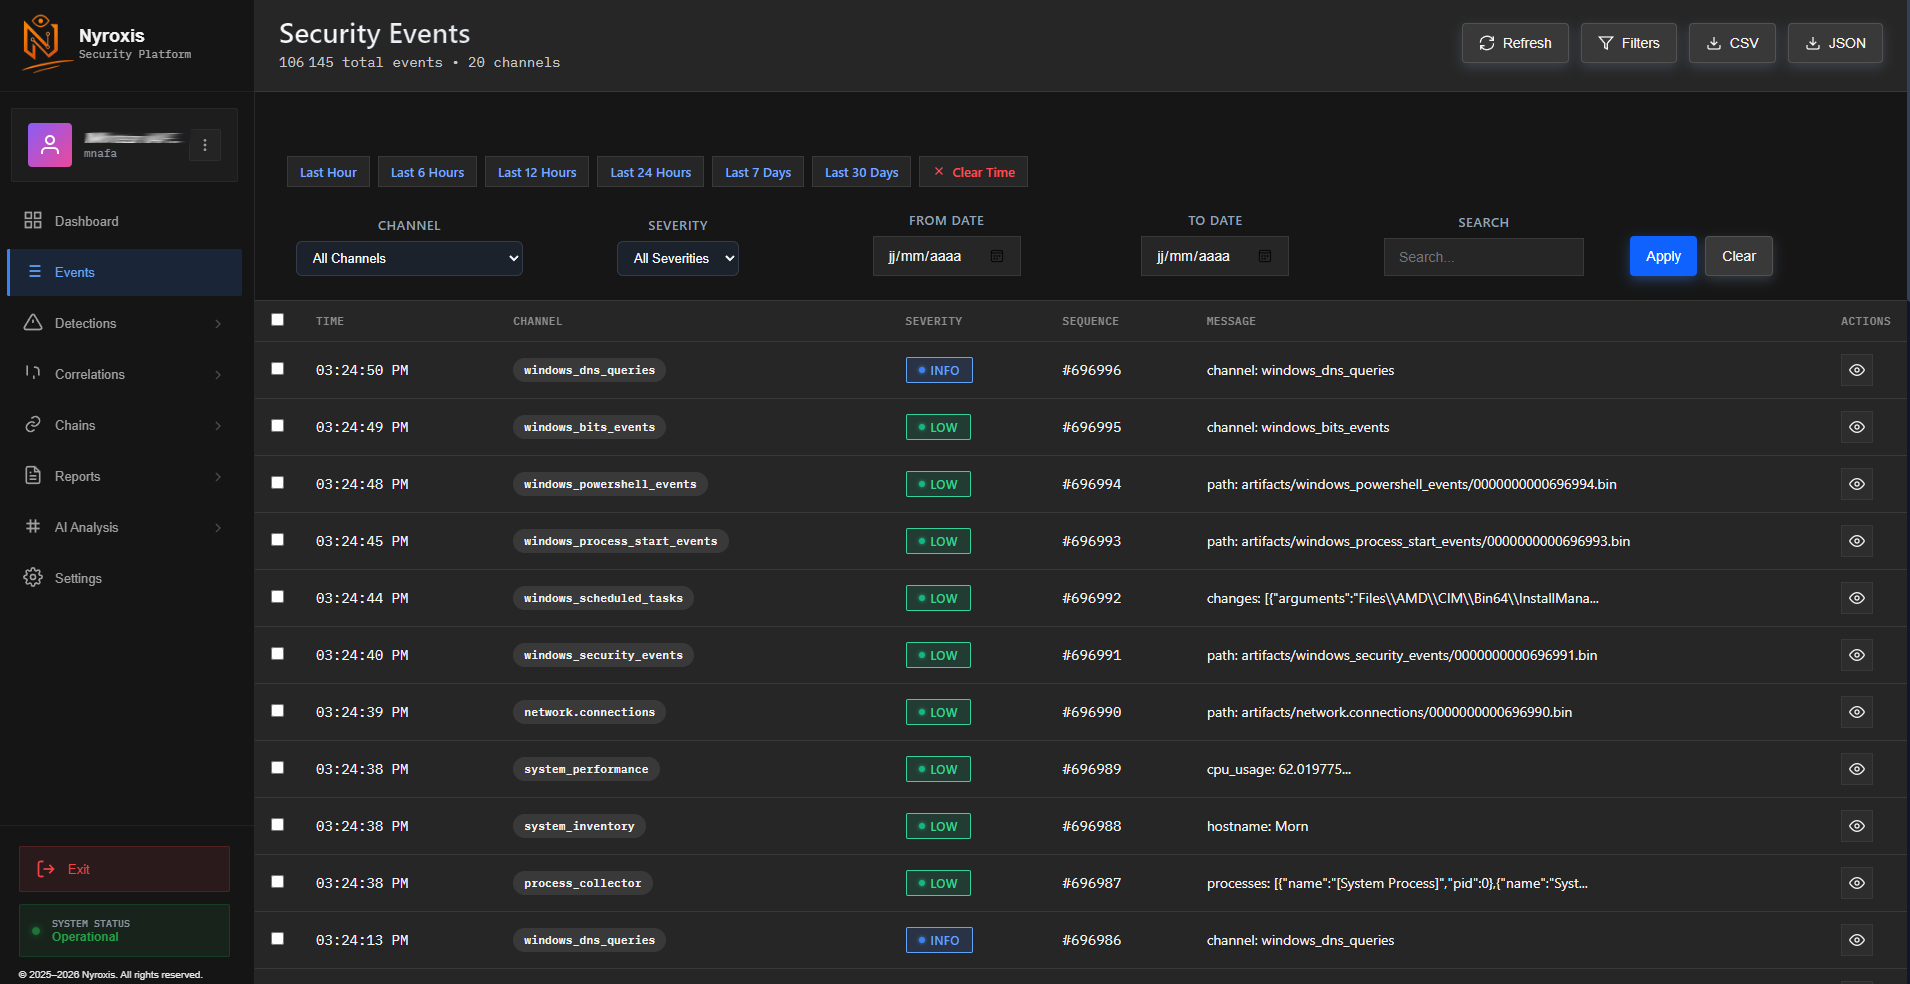
Task: Click the AI Analysis hash icon
Action: 33,526
